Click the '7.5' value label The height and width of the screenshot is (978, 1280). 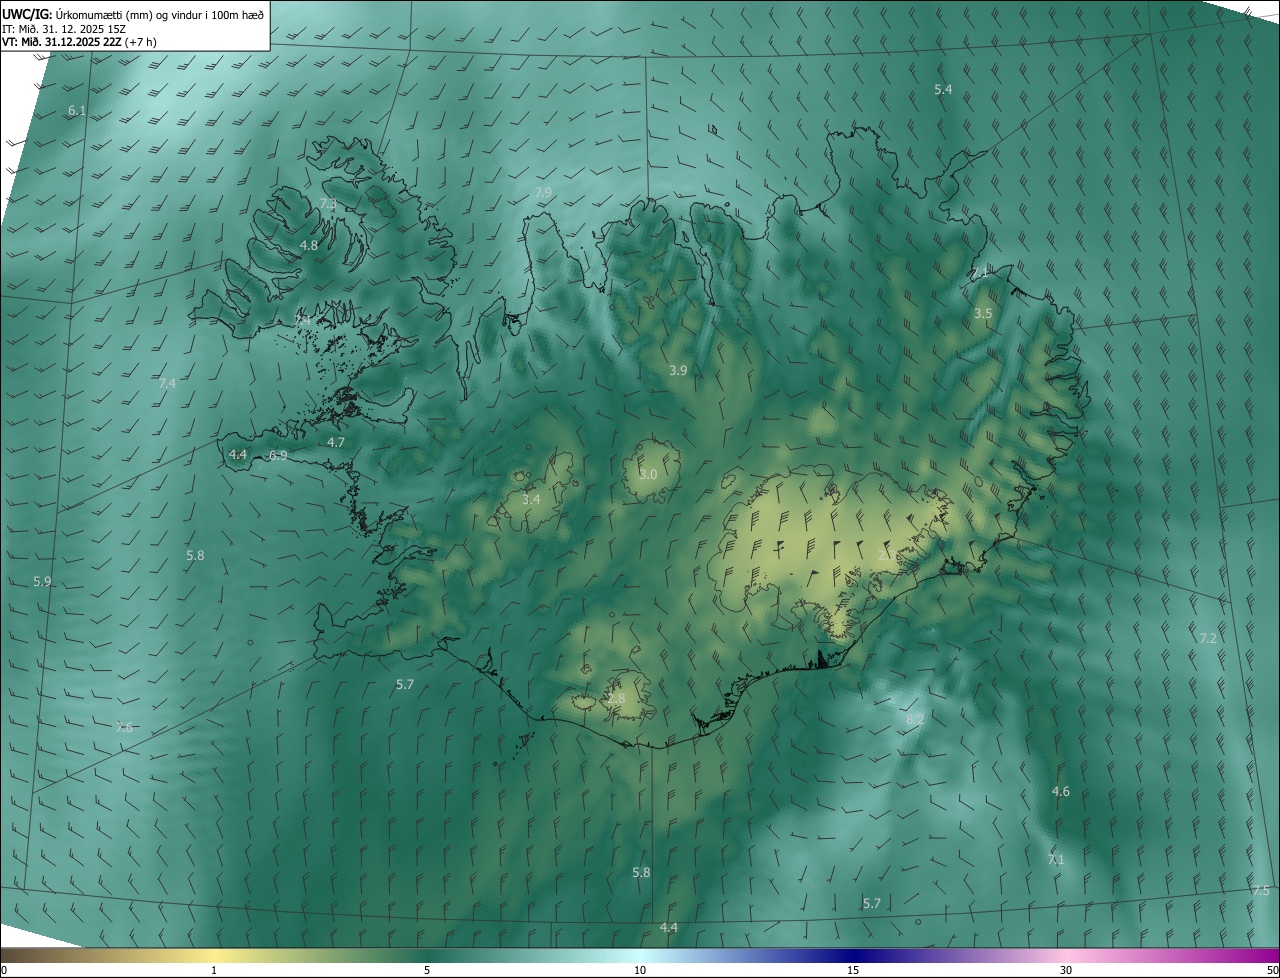click(x=1261, y=891)
